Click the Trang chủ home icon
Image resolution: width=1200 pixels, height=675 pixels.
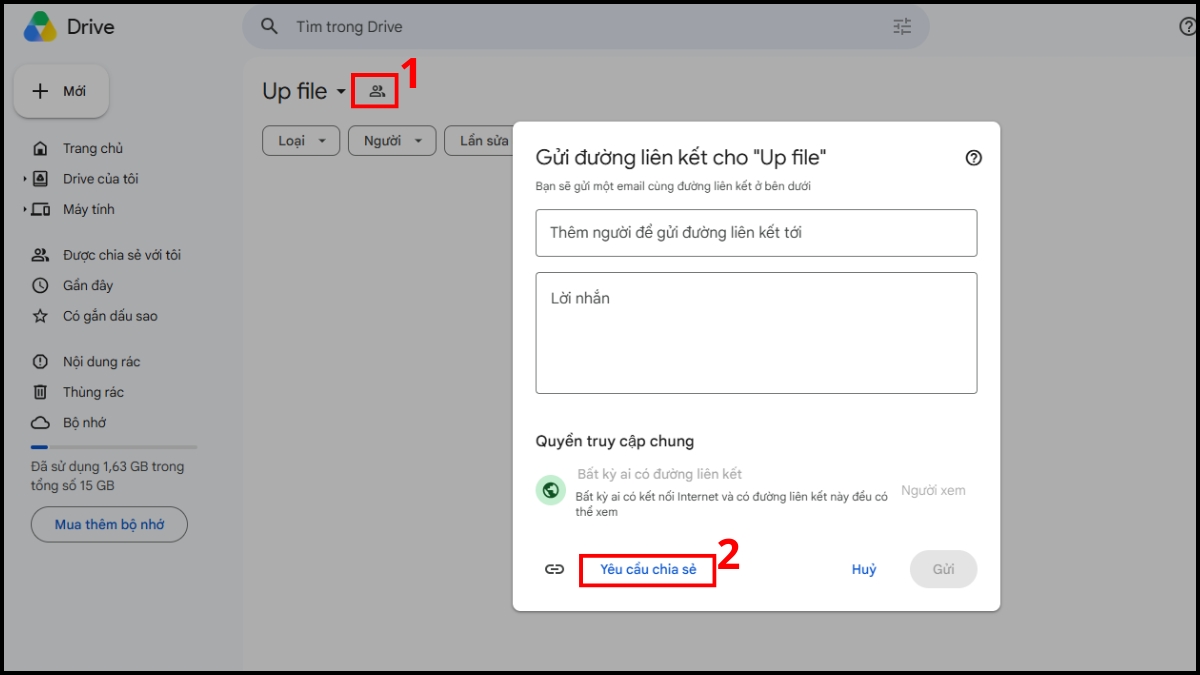pyautogui.click(x=40, y=148)
